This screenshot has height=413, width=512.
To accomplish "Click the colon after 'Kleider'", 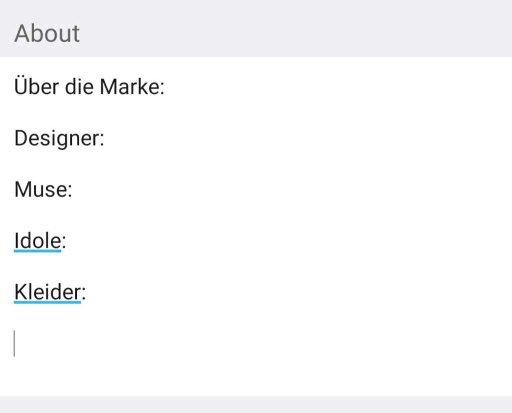I will (84, 294).
